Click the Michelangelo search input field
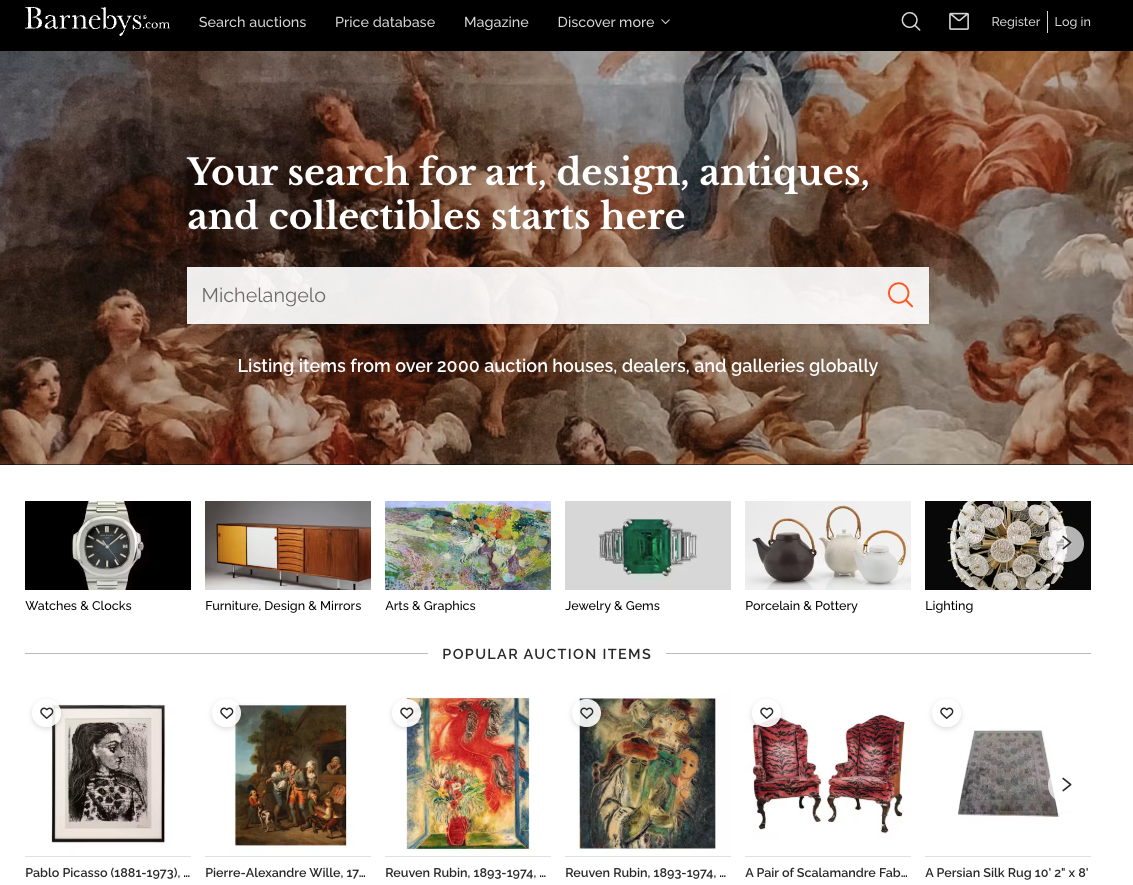The image size is (1133, 885). (535, 295)
